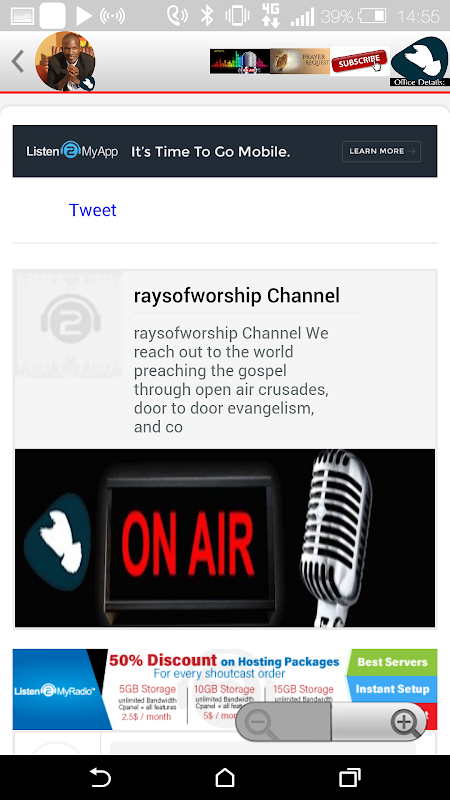Image resolution: width=450 pixels, height=800 pixels.
Task: Open the pastor profile picture
Action: (x=65, y=61)
